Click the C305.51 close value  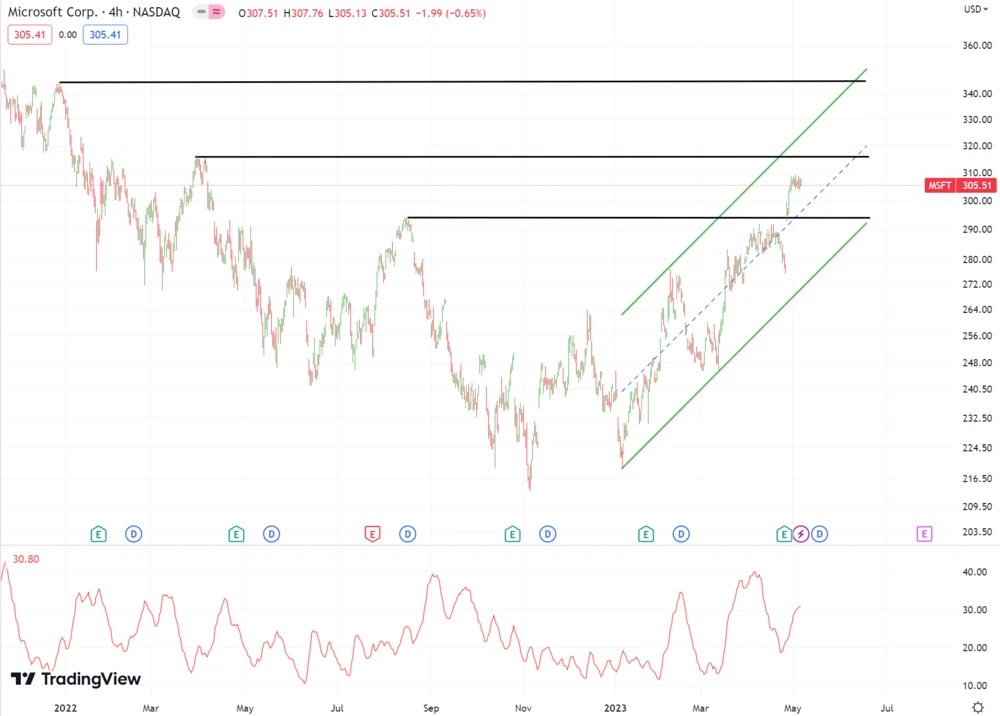coord(391,13)
